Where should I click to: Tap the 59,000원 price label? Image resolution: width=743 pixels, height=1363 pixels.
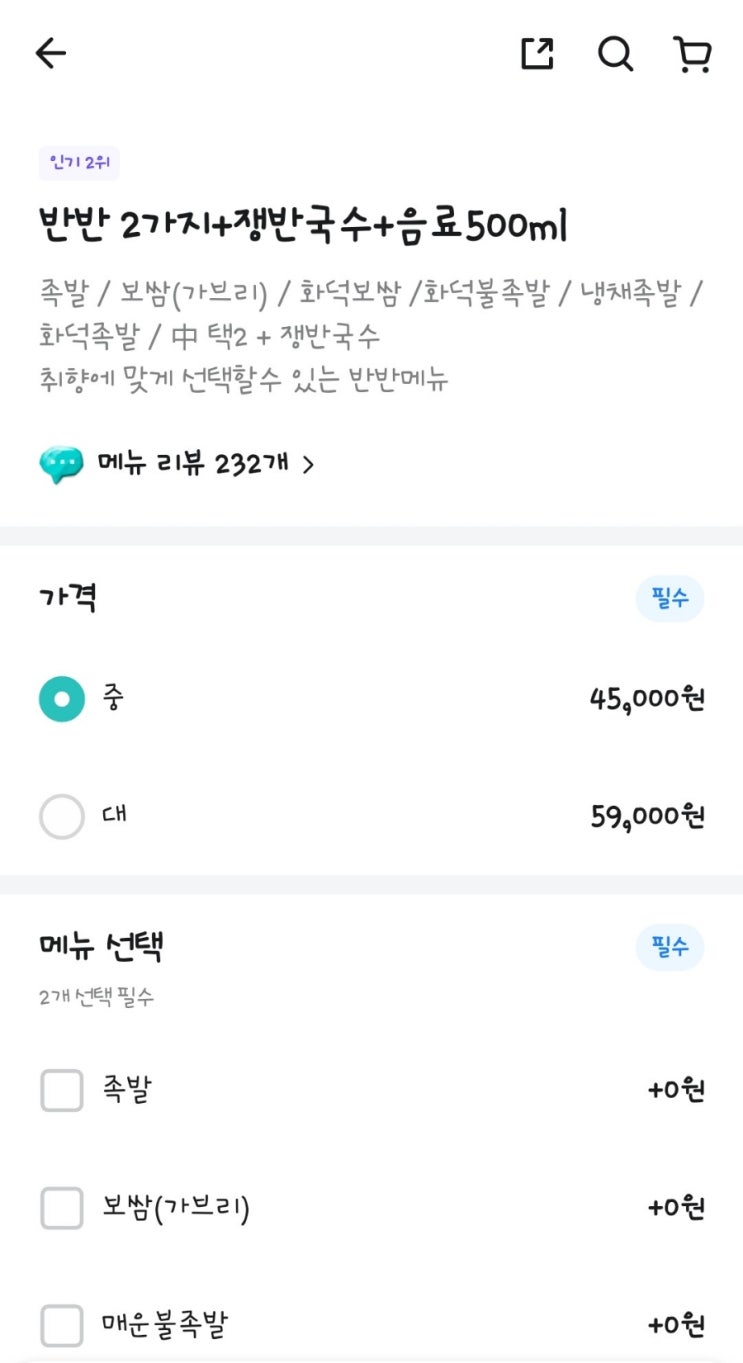647,817
